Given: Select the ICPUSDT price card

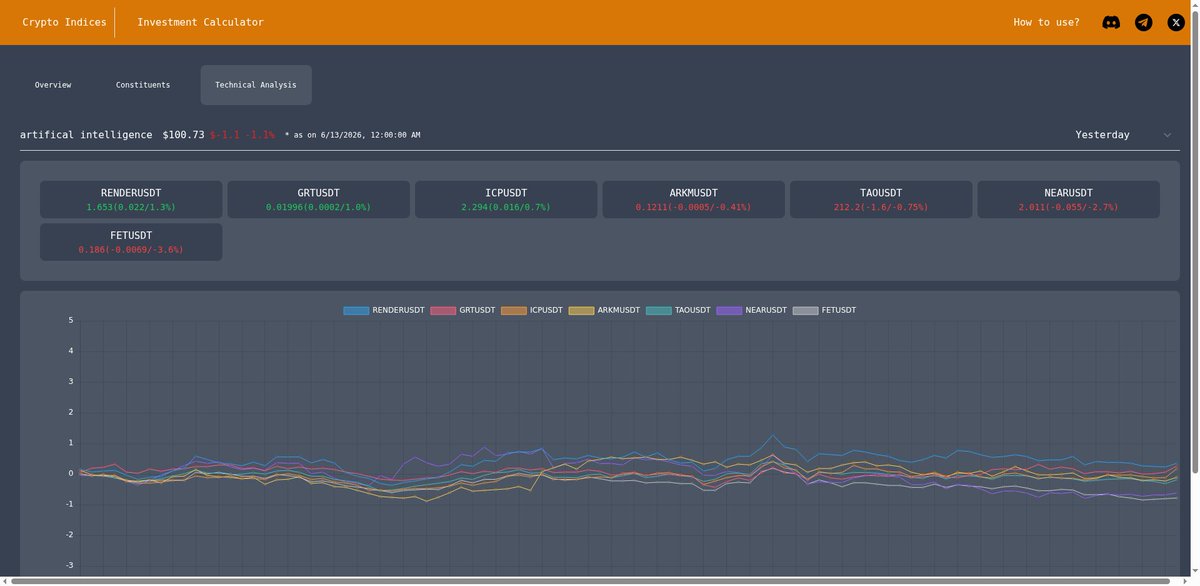Looking at the screenshot, I should pos(506,199).
